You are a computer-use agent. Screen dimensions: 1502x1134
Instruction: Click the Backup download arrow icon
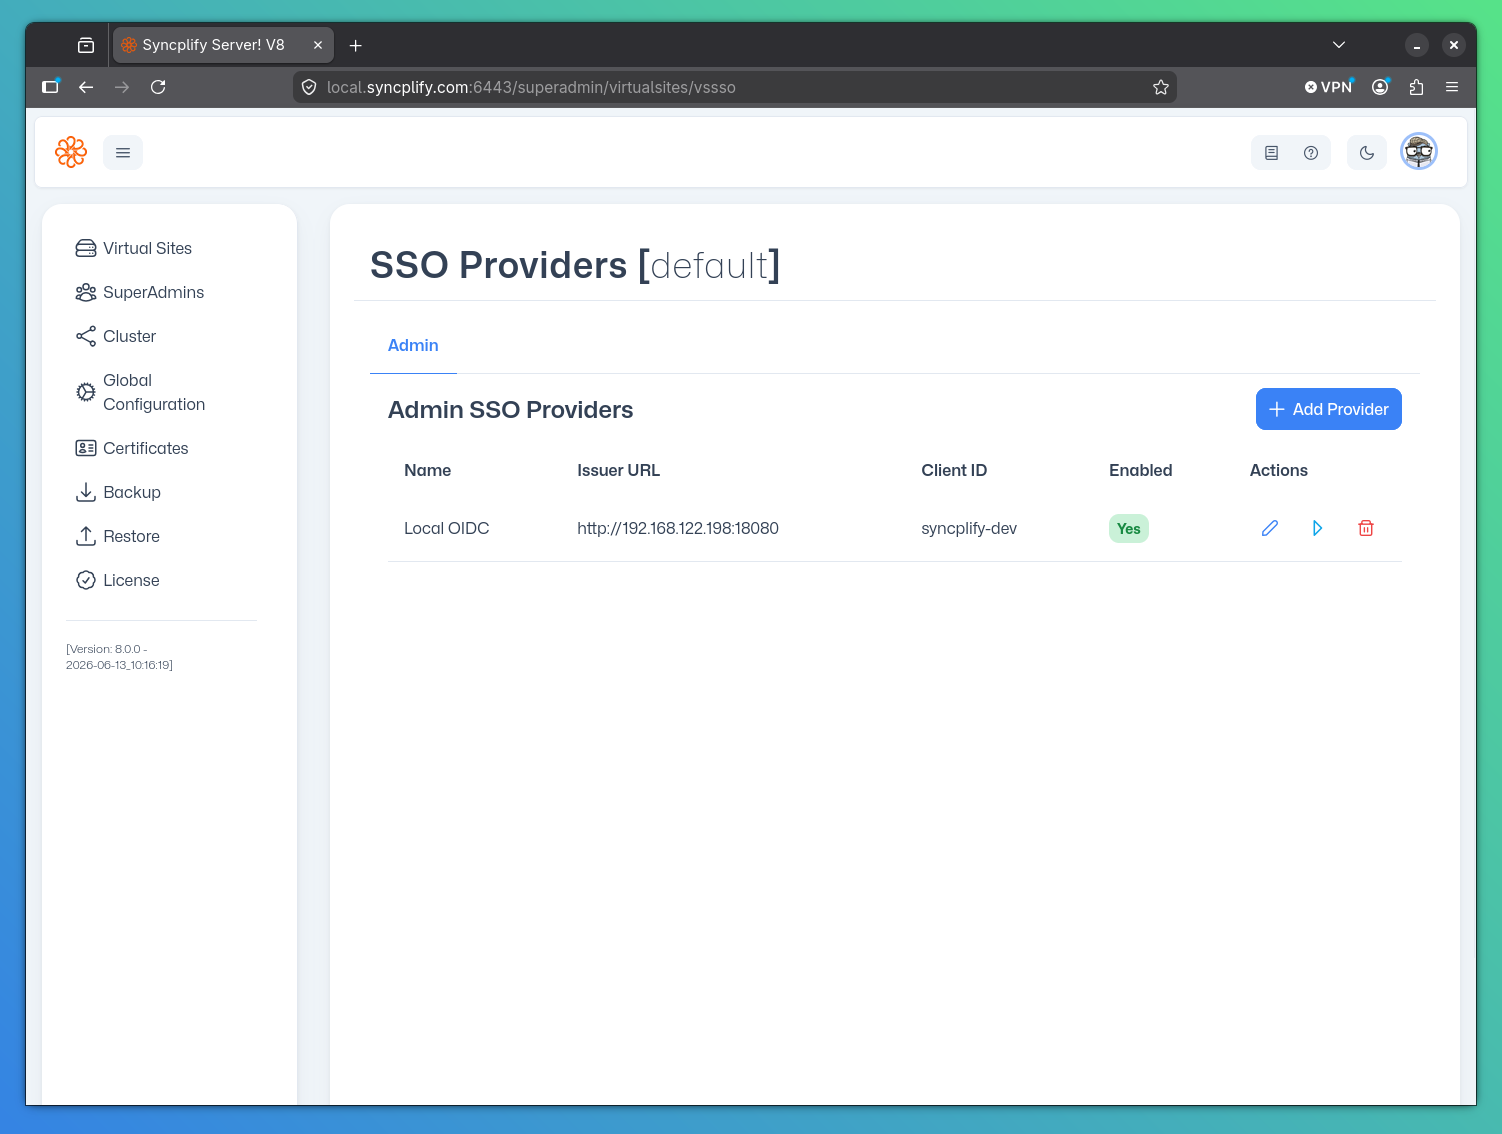coord(86,492)
